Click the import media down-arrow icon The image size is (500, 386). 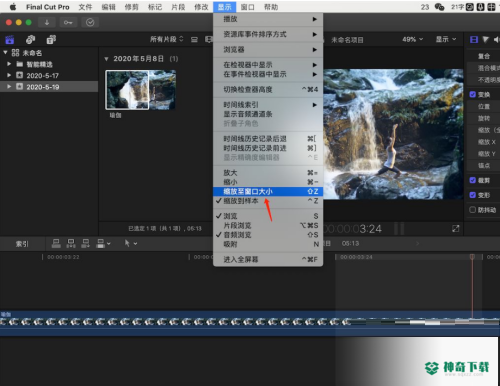pyautogui.click(x=47, y=22)
